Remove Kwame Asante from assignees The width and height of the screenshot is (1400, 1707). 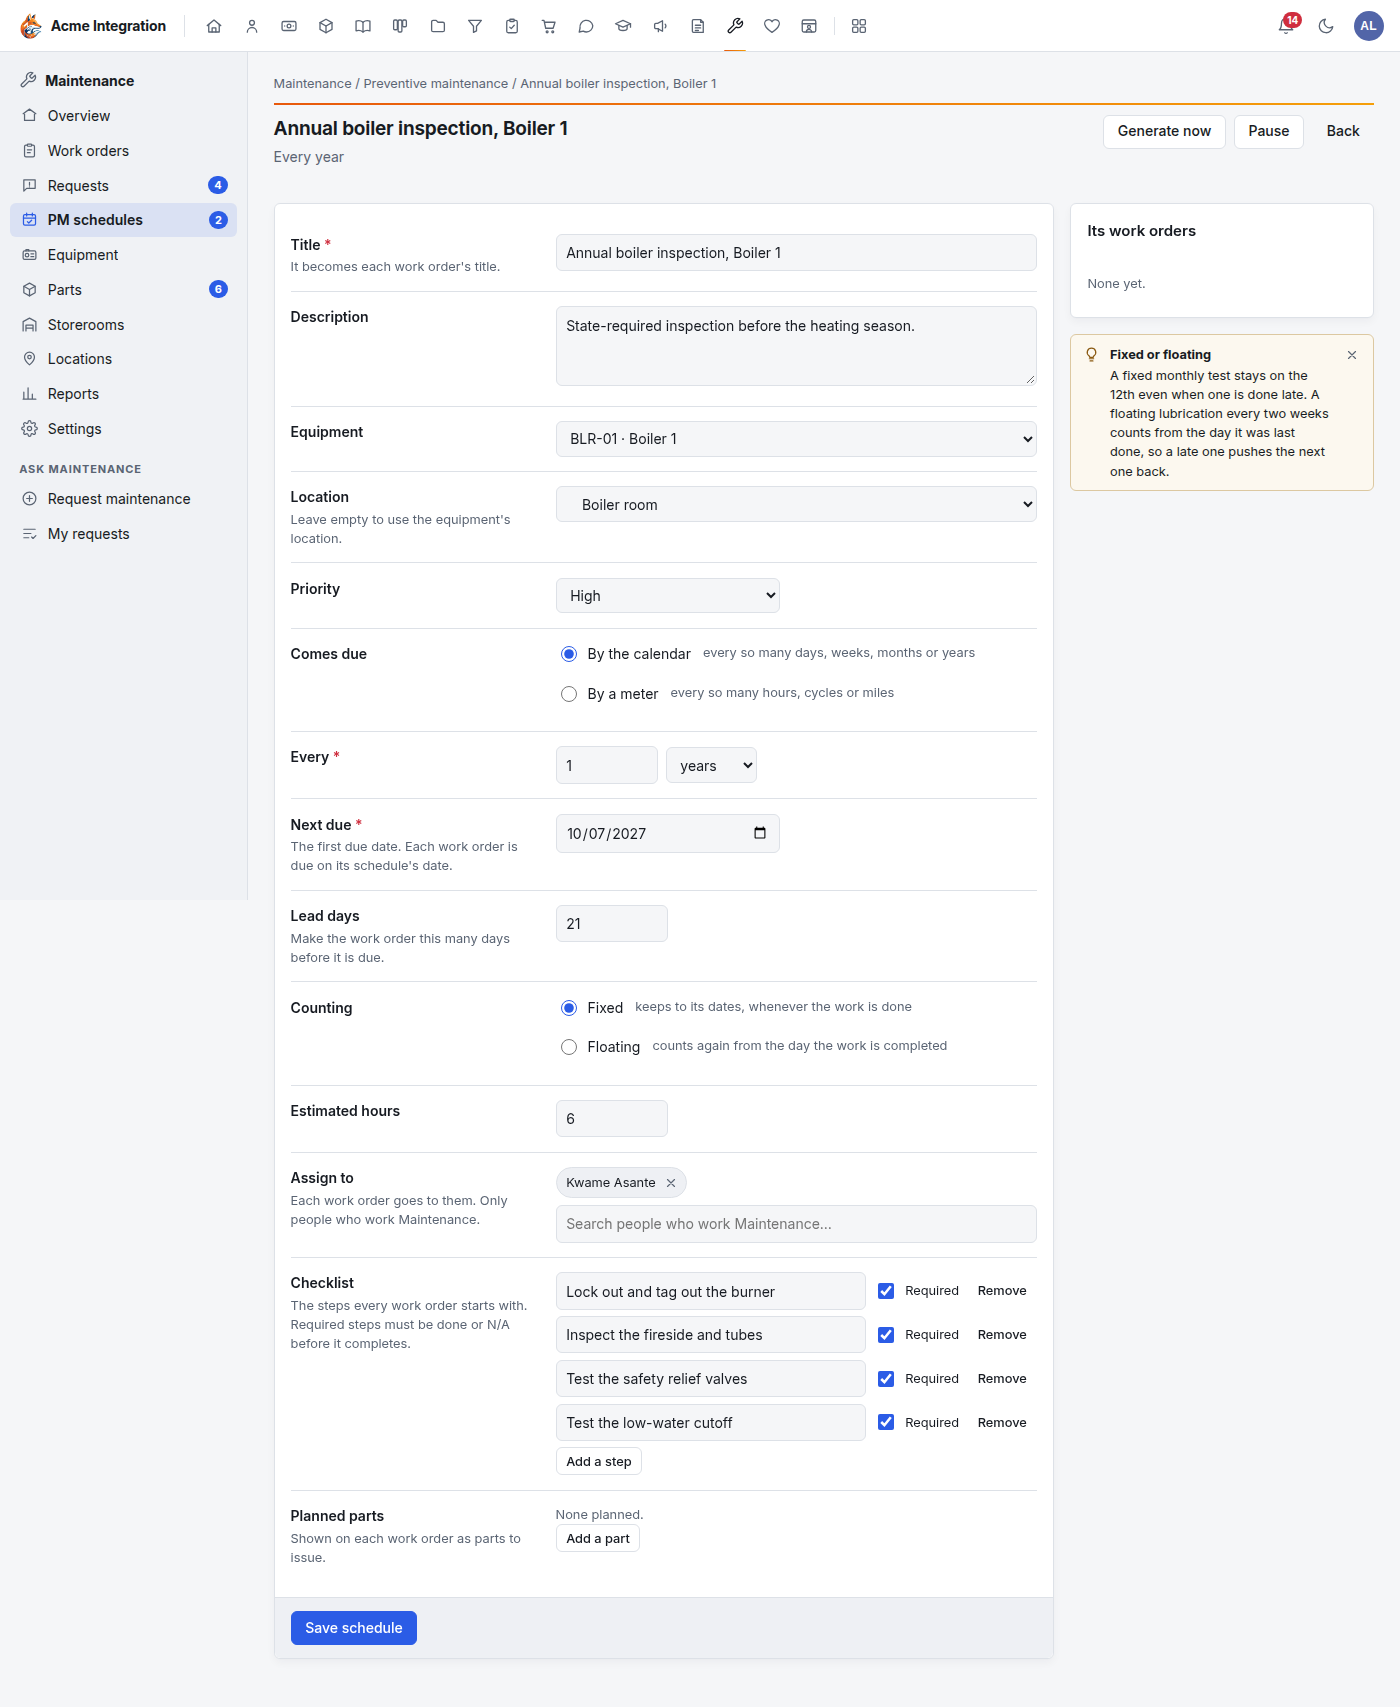[x=671, y=1183]
